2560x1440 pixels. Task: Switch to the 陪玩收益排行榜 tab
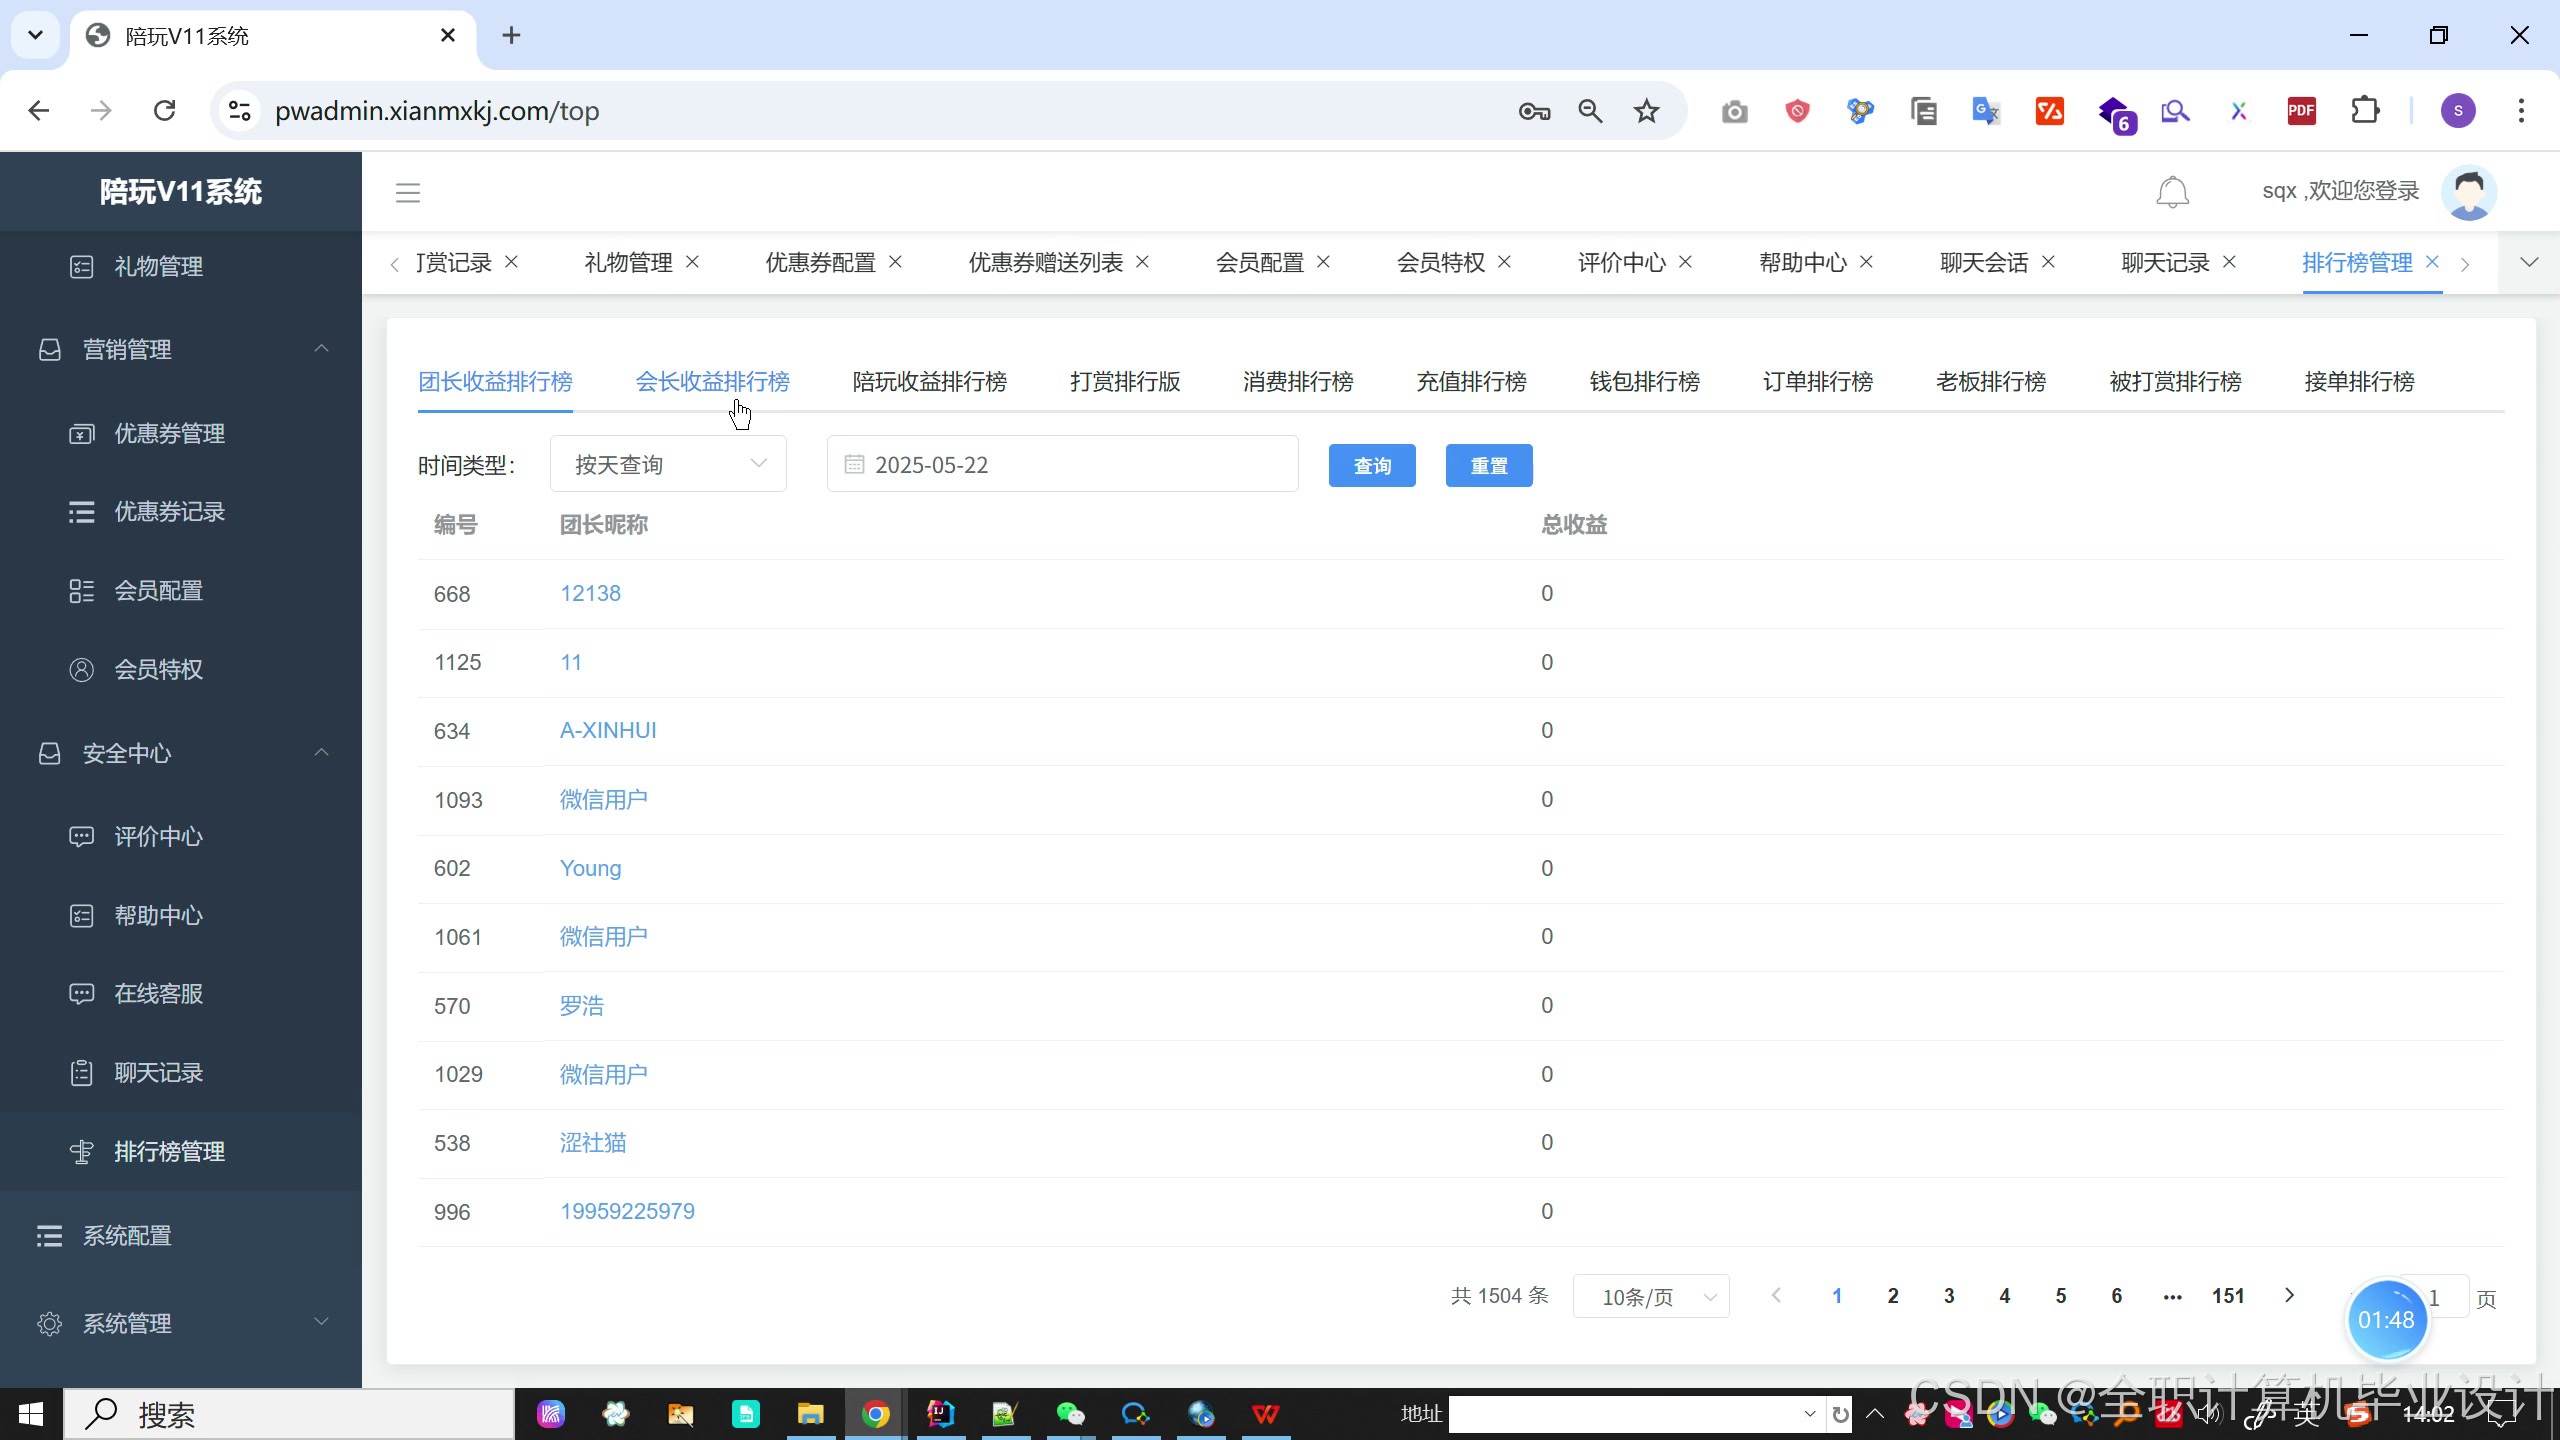[x=929, y=382]
